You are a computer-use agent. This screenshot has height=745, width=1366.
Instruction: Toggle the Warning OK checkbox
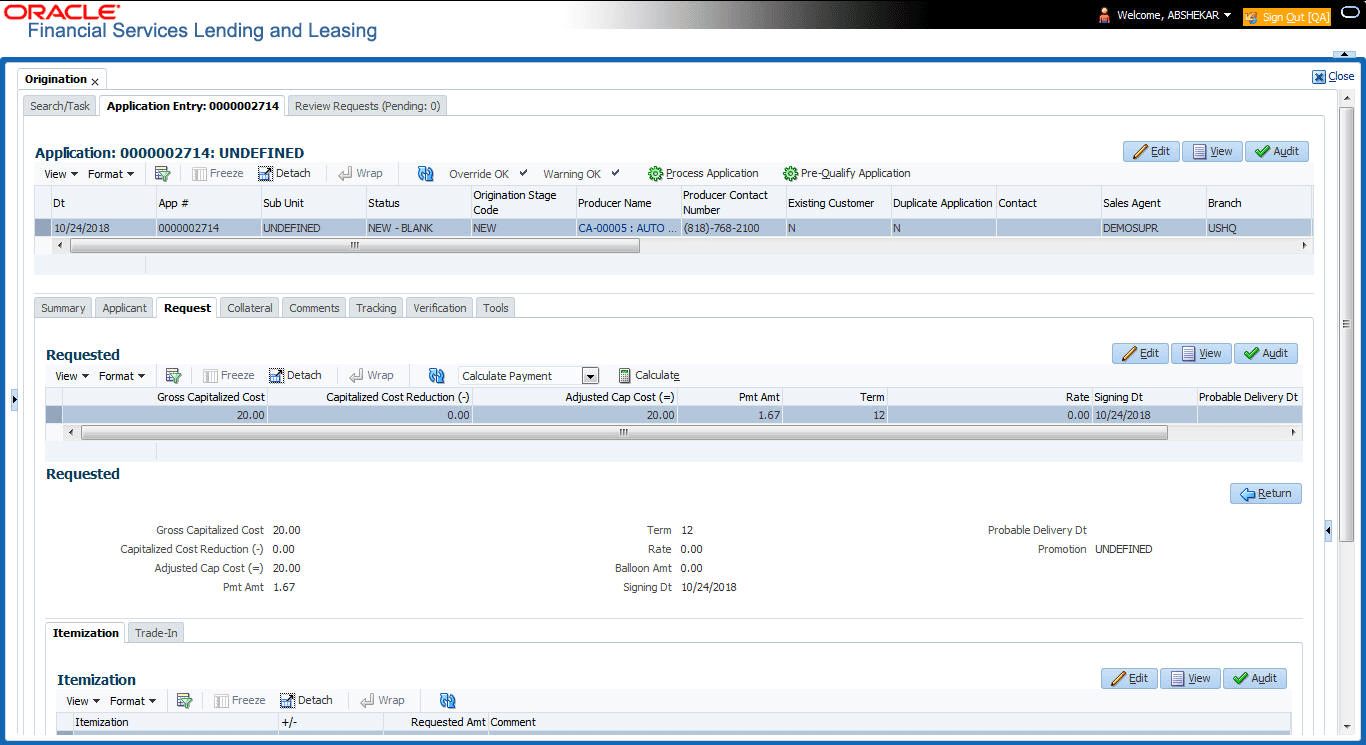coord(615,173)
